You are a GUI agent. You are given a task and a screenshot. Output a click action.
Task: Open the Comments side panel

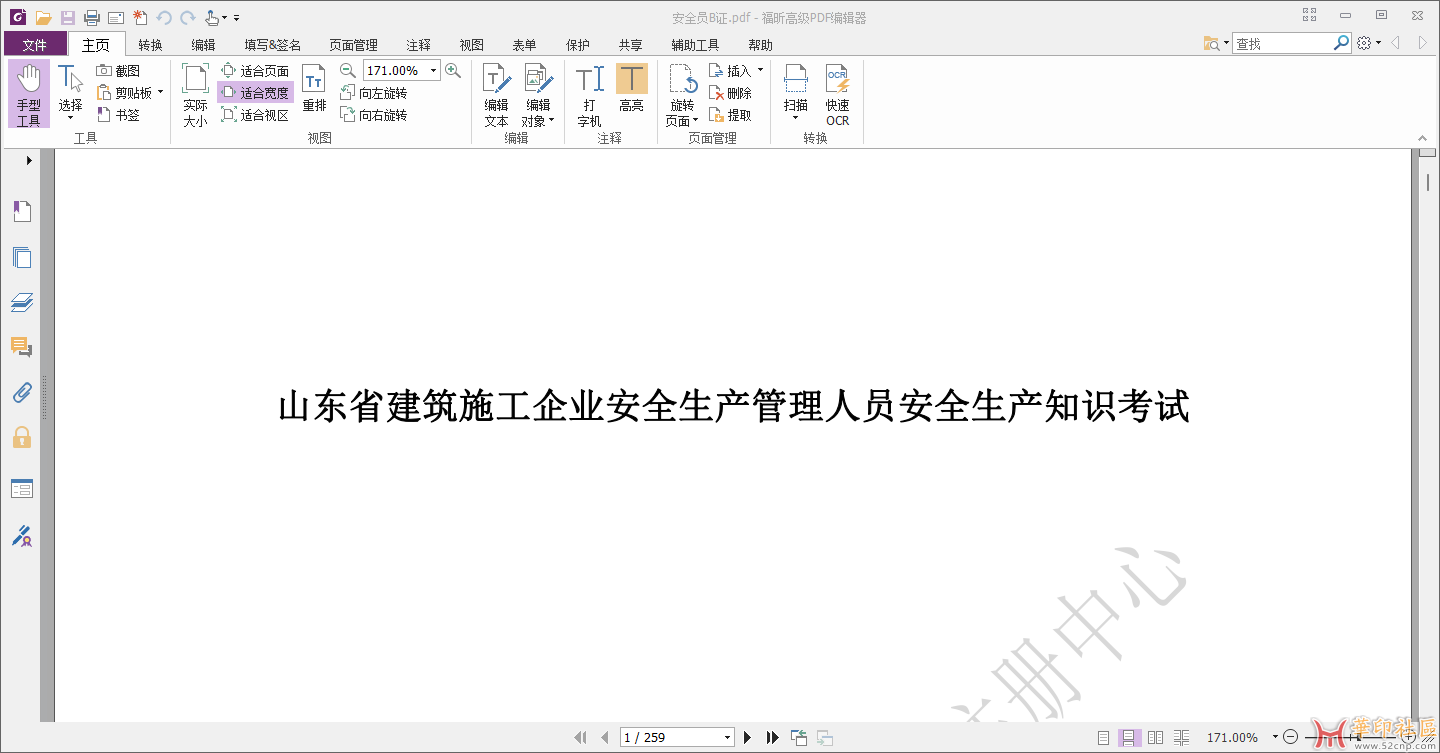[x=22, y=347]
